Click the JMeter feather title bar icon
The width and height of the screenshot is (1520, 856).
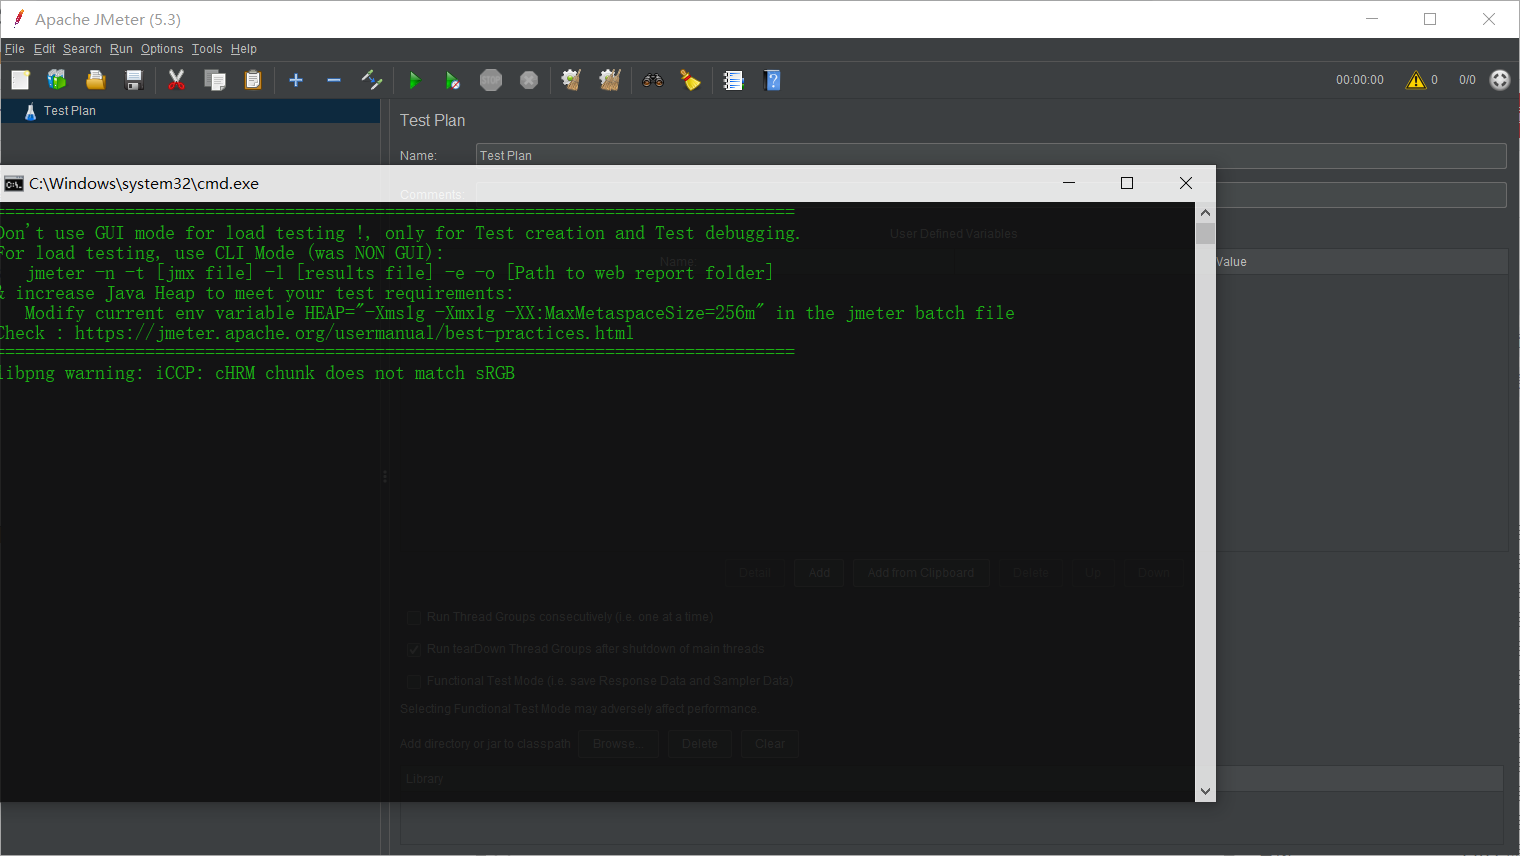click(x=17, y=19)
